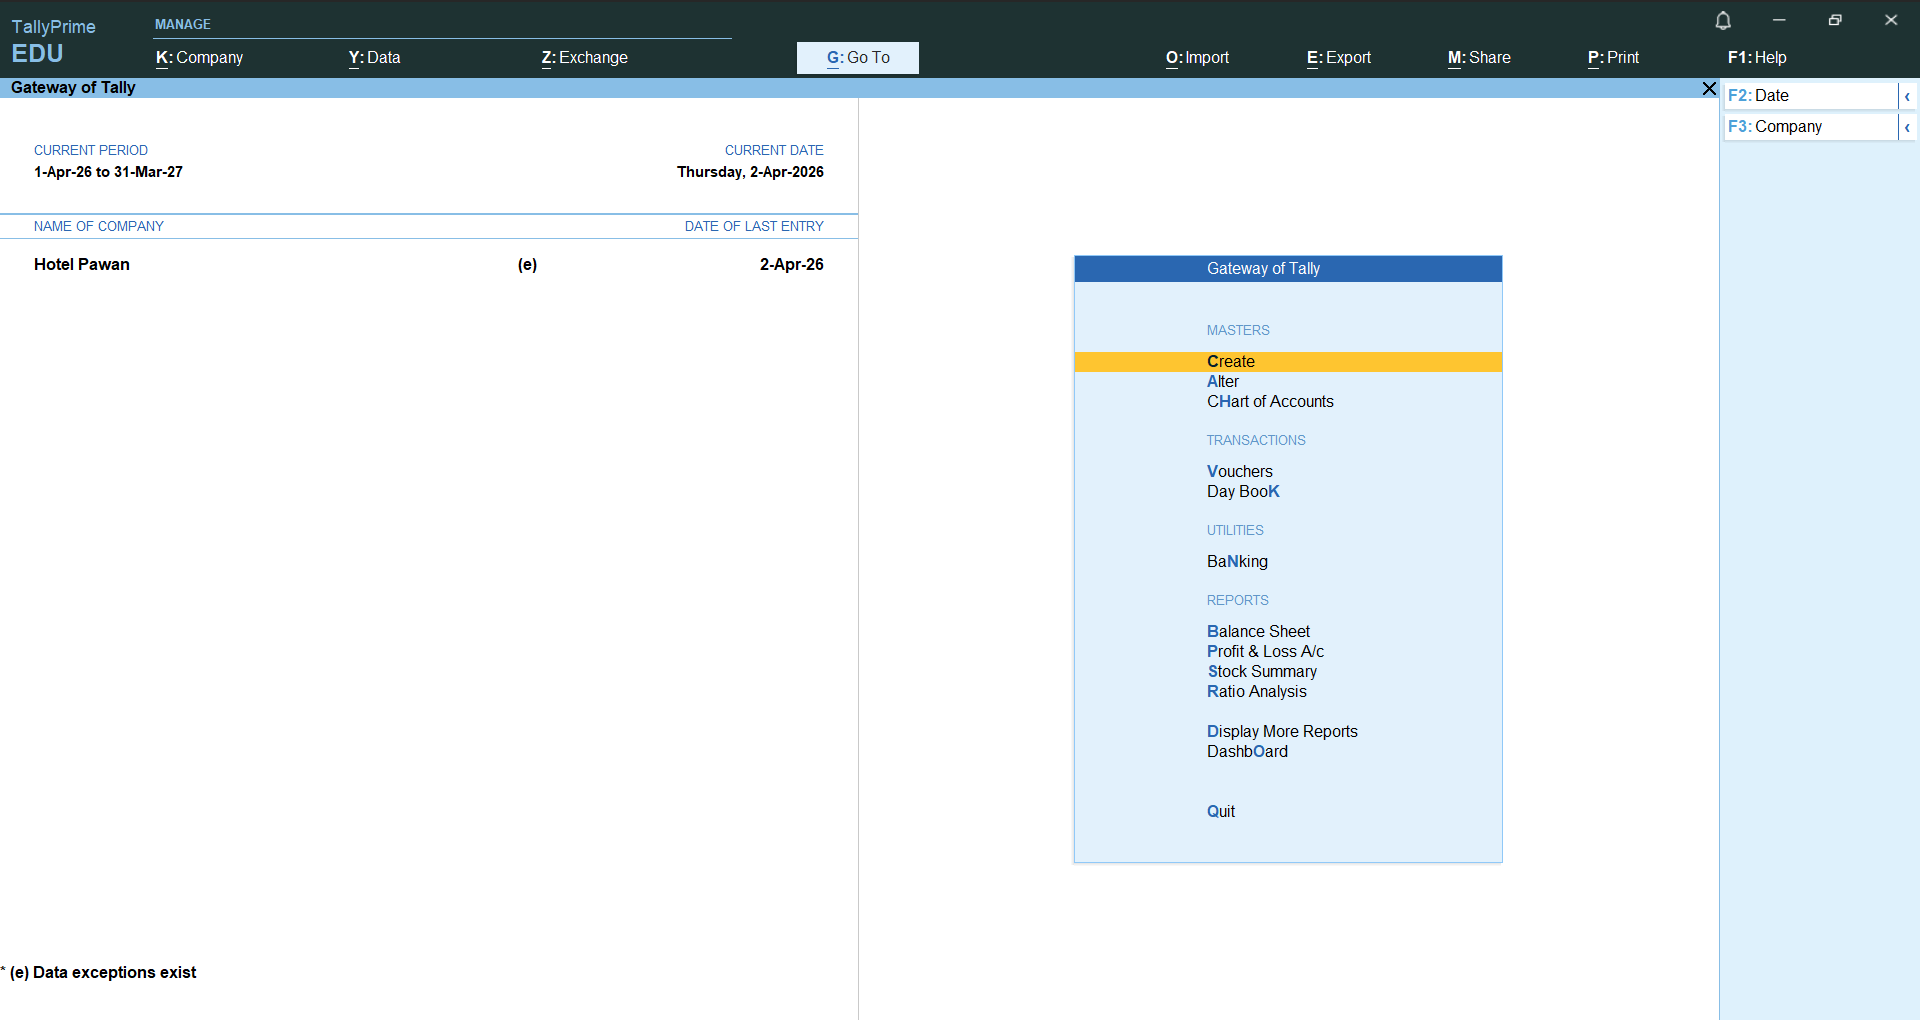Open the notifications bell icon
1920x1020 pixels.
(1723, 21)
